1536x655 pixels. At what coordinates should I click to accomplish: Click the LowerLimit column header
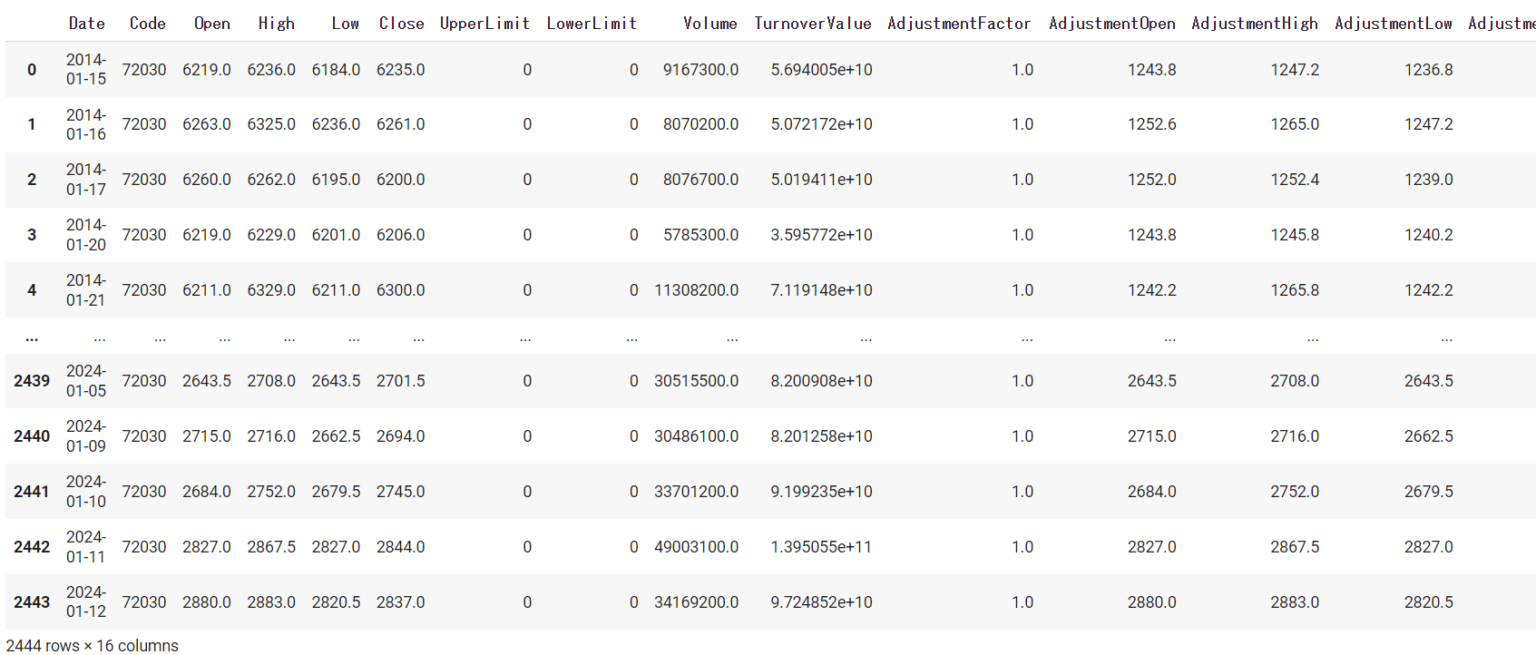(x=591, y=23)
